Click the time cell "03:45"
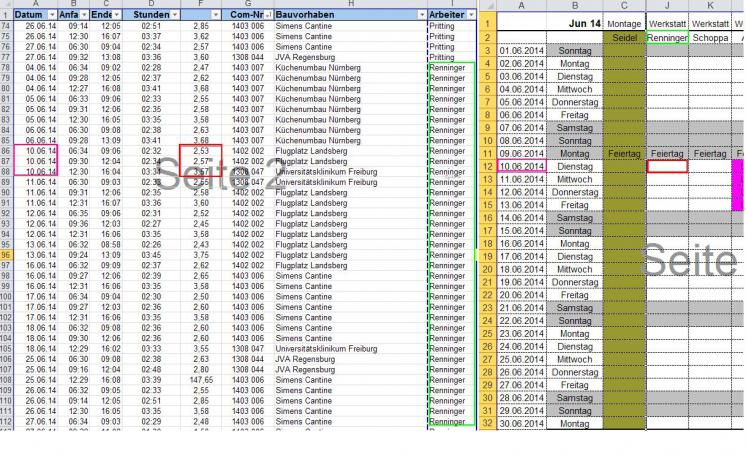The image size is (746, 455). point(151,255)
